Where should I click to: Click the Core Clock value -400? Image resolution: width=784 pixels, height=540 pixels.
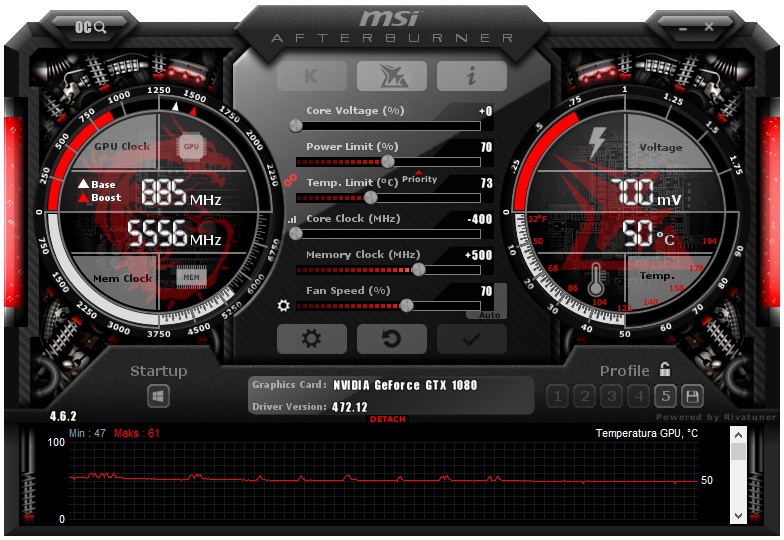point(480,219)
